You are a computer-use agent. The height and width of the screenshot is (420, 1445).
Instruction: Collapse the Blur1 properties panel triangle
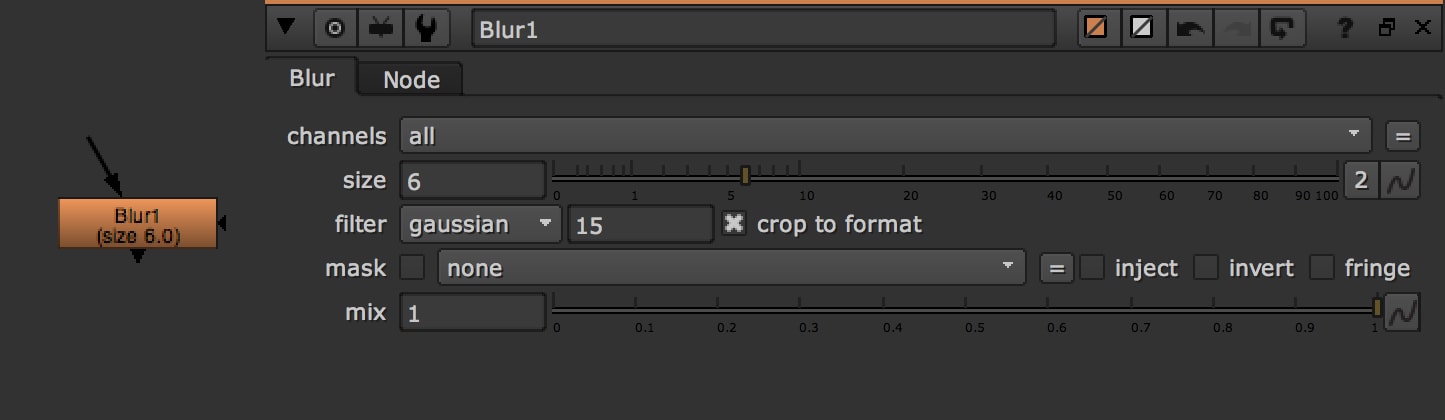(287, 28)
